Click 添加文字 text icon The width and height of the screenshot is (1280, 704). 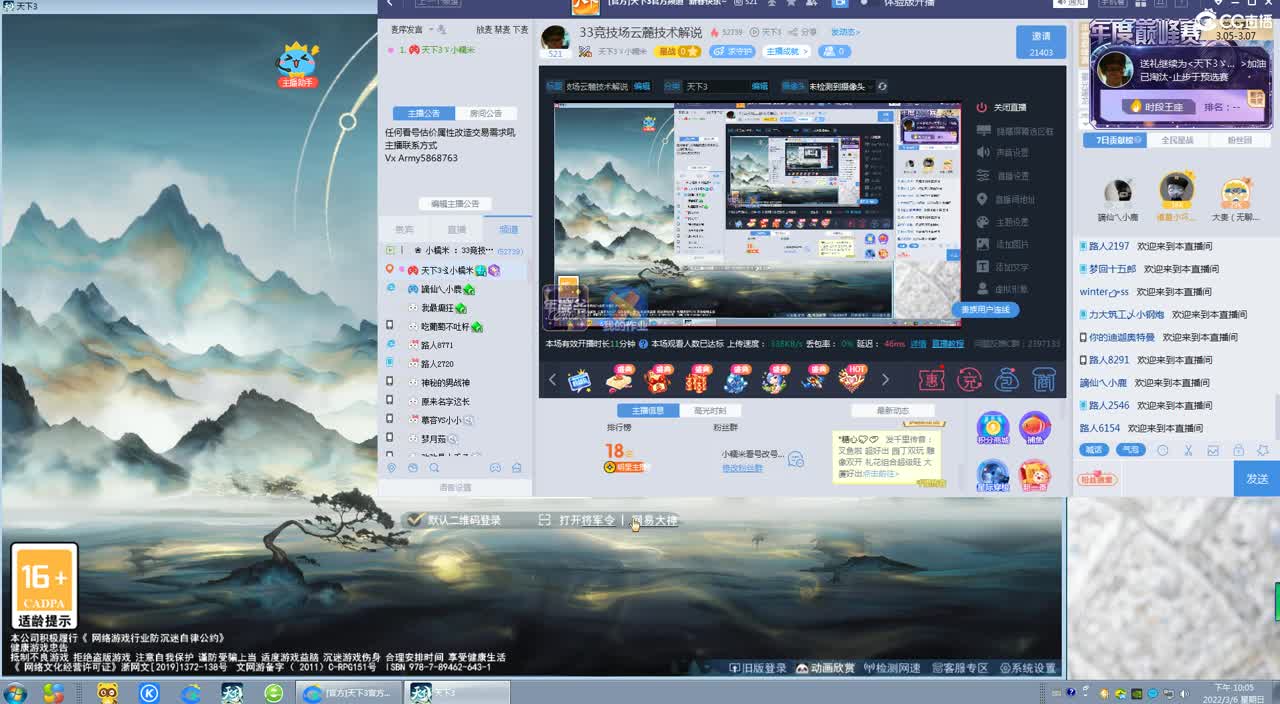pos(982,267)
